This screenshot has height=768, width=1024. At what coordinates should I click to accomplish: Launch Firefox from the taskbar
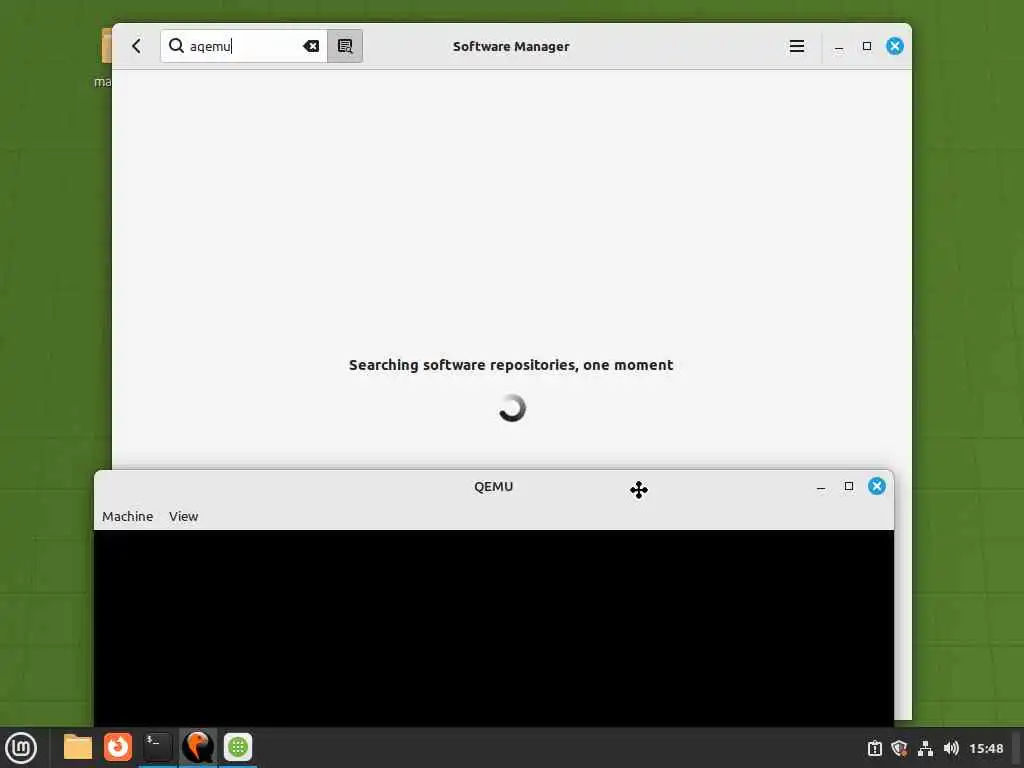pyautogui.click(x=118, y=747)
